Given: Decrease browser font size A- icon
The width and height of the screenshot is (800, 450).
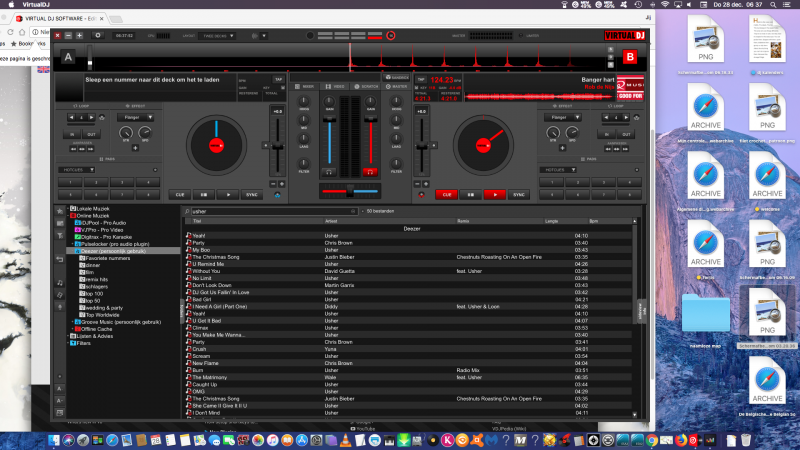Looking at the screenshot, I should click(x=60, y=401).
